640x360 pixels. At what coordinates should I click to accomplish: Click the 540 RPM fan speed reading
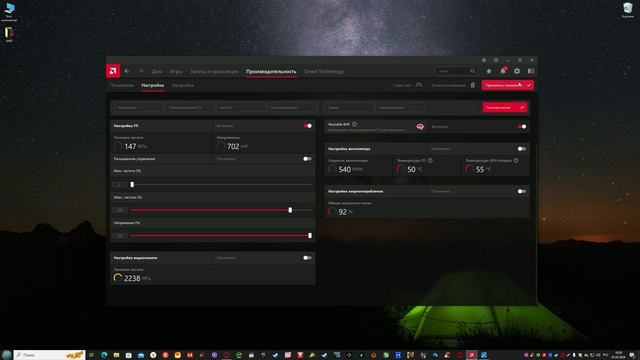345,169
